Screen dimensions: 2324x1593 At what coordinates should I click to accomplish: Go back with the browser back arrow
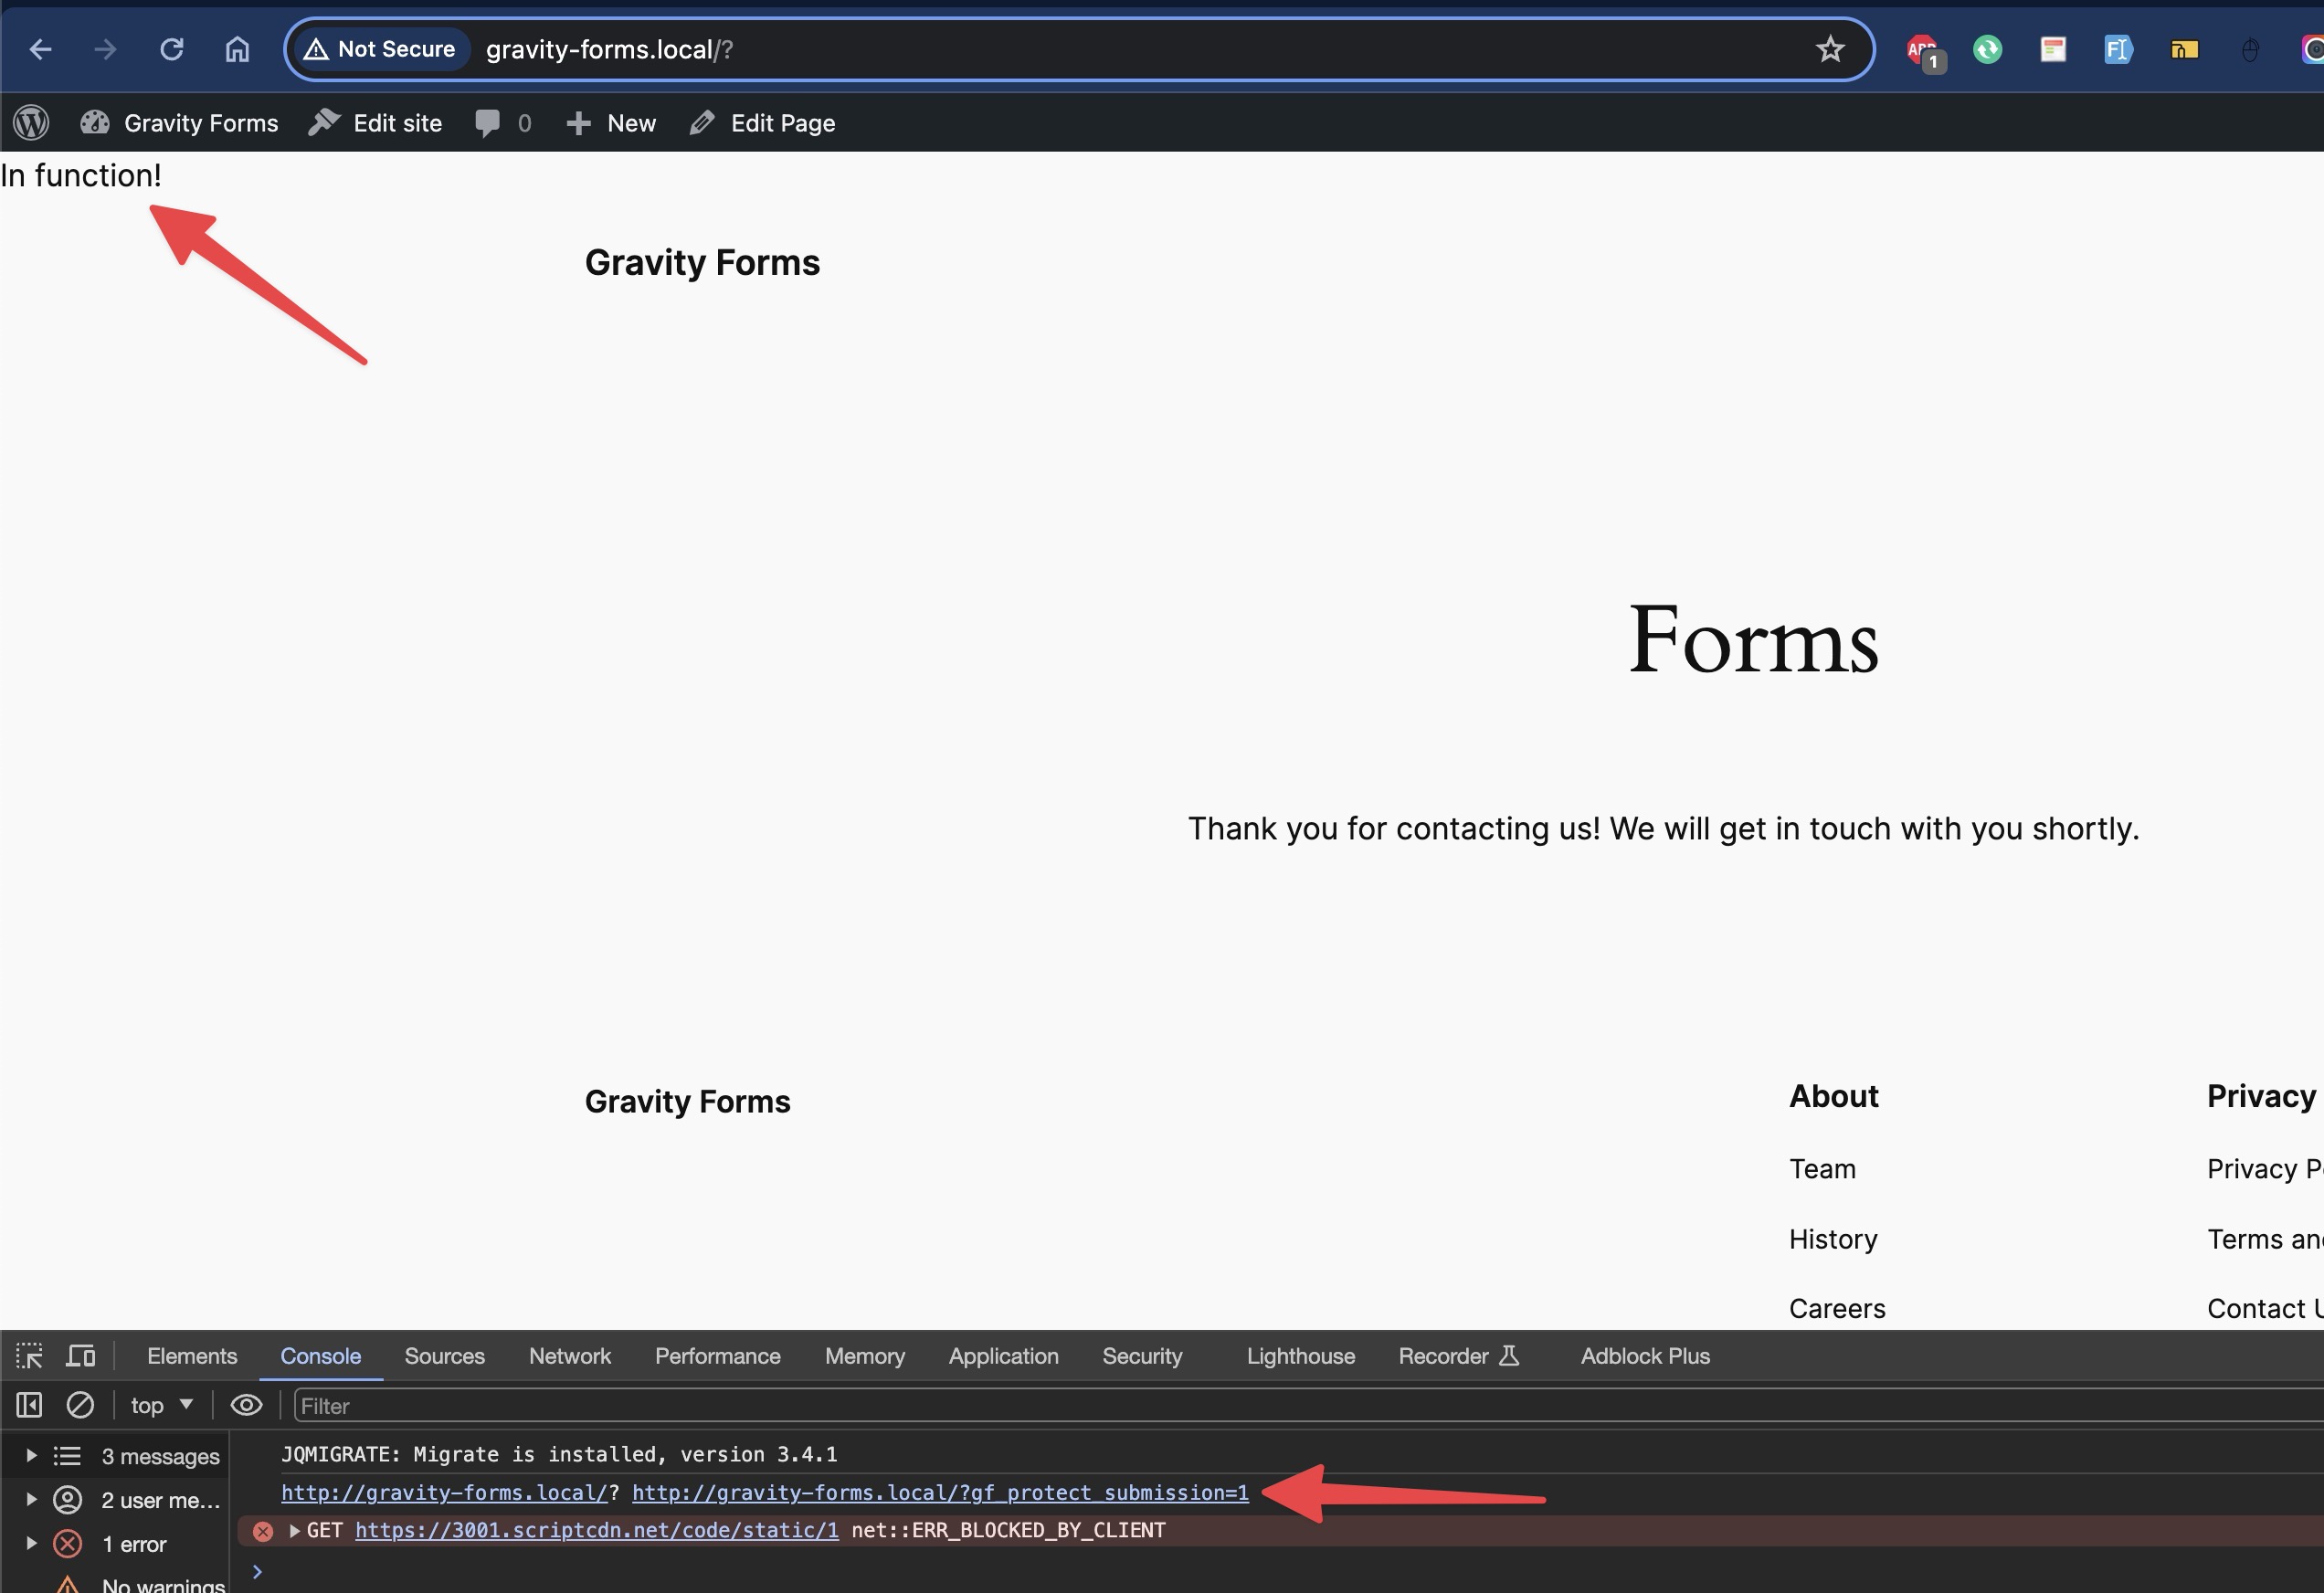pyautogui.click(x=40, y=49)
